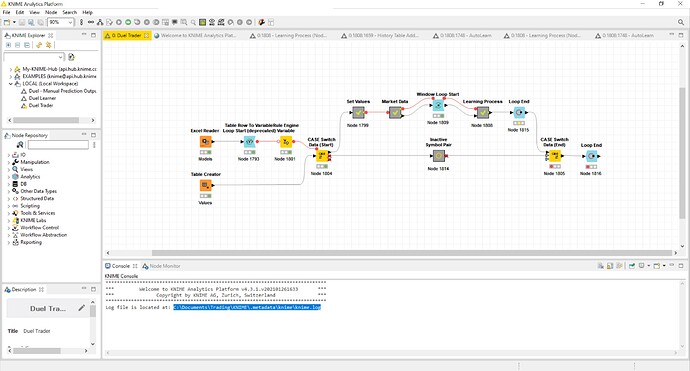Focus the Node Repository search field
The image size is (690, 371).
tap(58, 145)
